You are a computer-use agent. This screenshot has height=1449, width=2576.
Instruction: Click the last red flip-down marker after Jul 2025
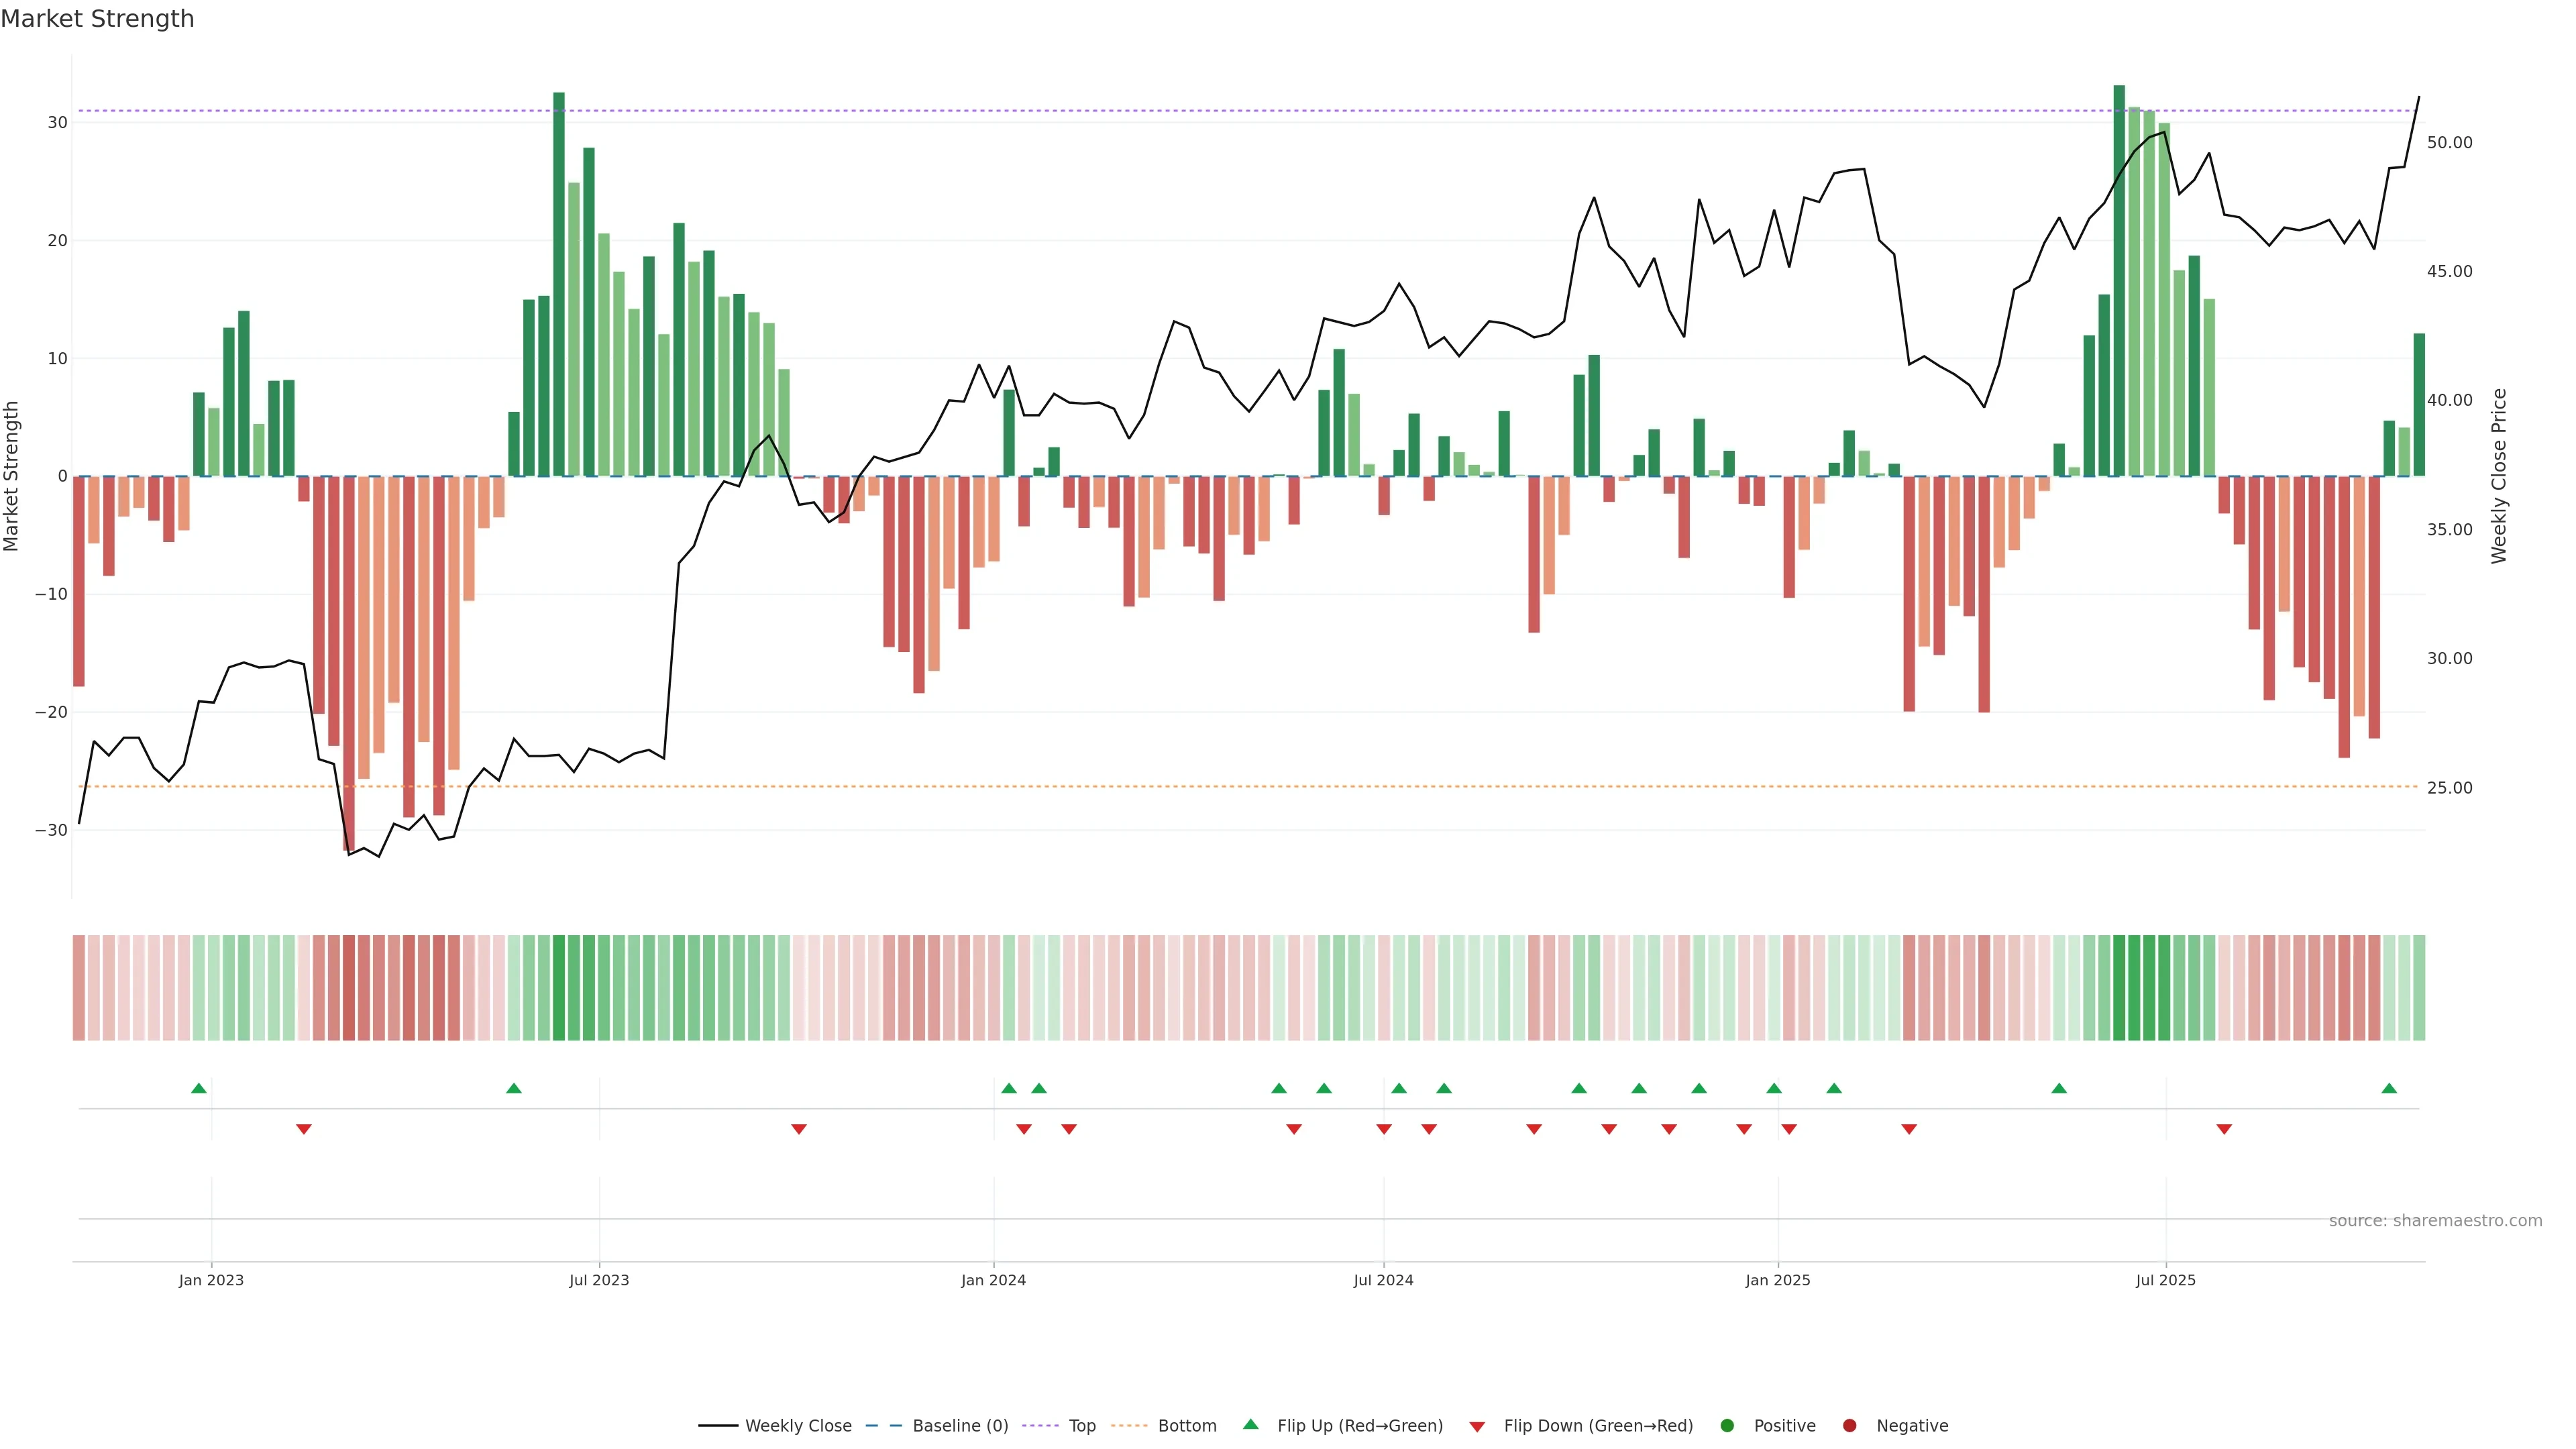click(x=2224, y=1129)
